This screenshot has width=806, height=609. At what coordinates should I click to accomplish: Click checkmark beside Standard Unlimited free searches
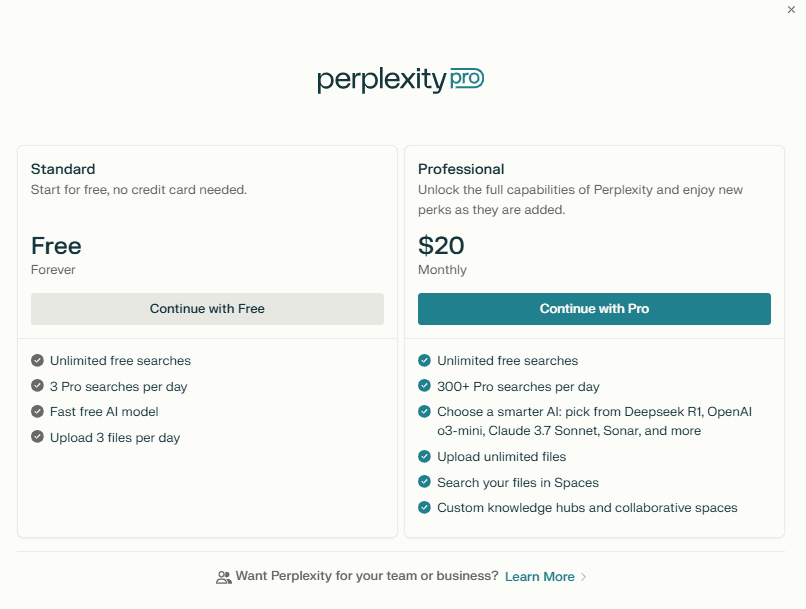(x=38, y=361)
